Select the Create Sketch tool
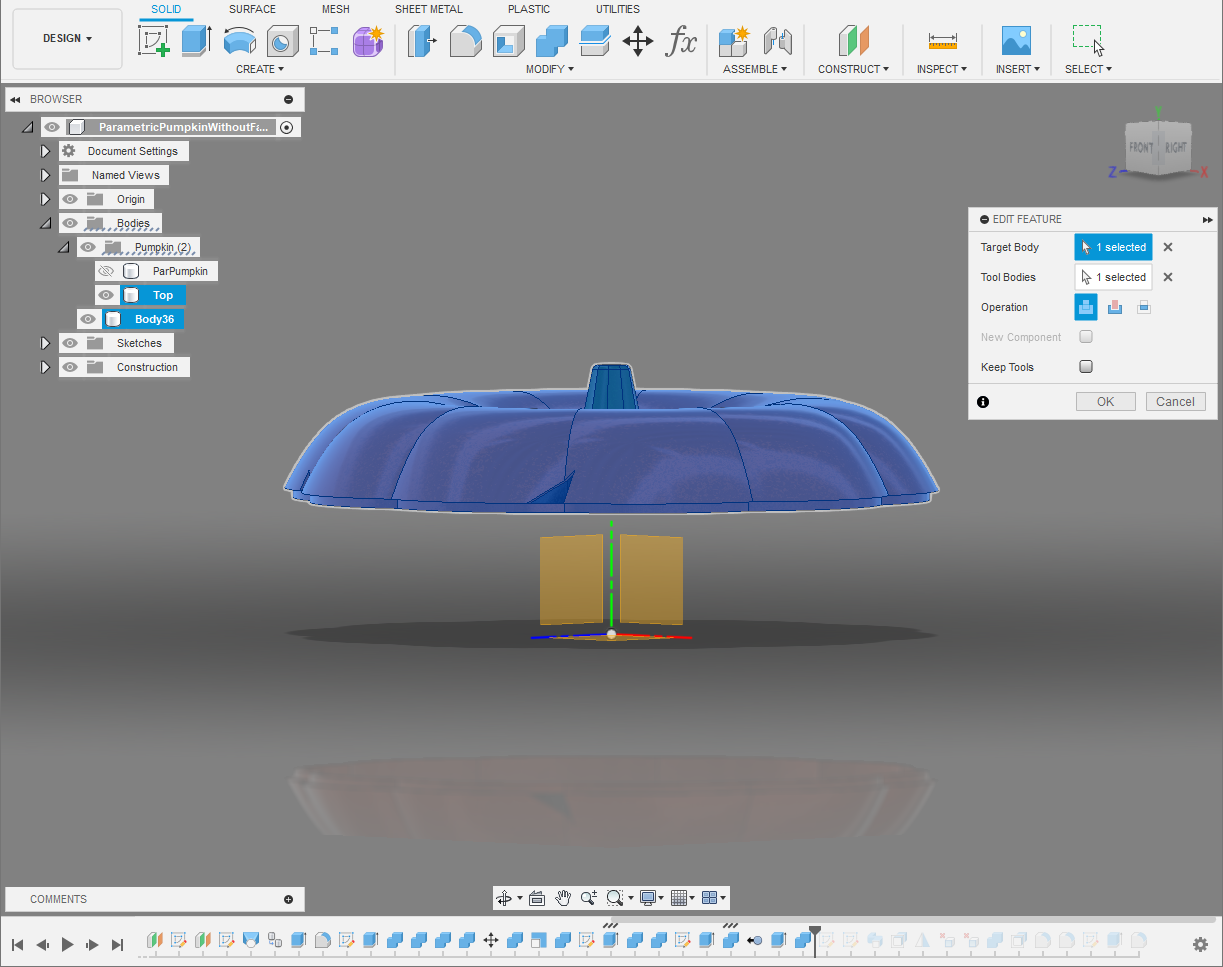1223x967 pixels. pos(153,41)
